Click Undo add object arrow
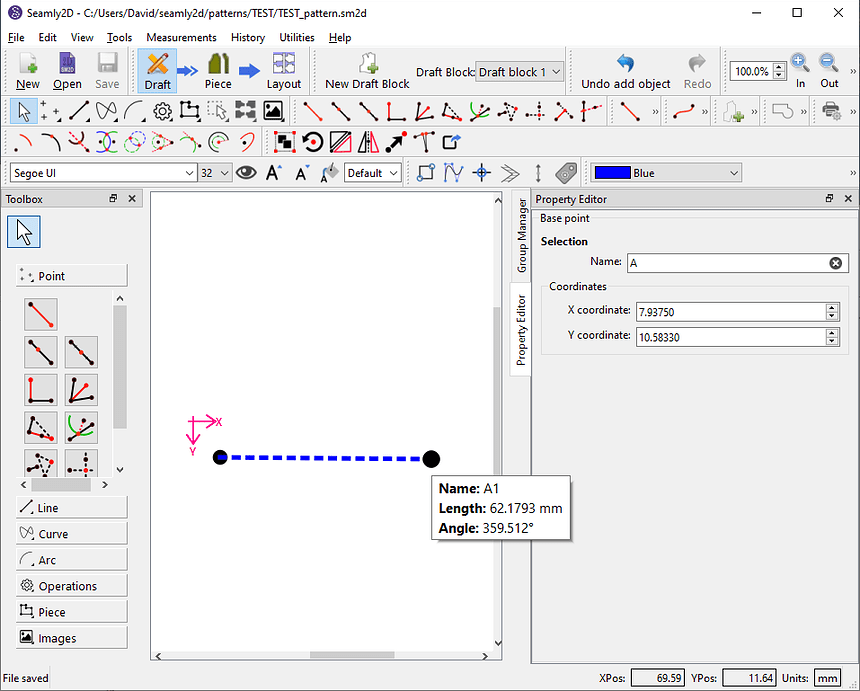Viewport: 860px width, 691px height. tap(625, 64)
